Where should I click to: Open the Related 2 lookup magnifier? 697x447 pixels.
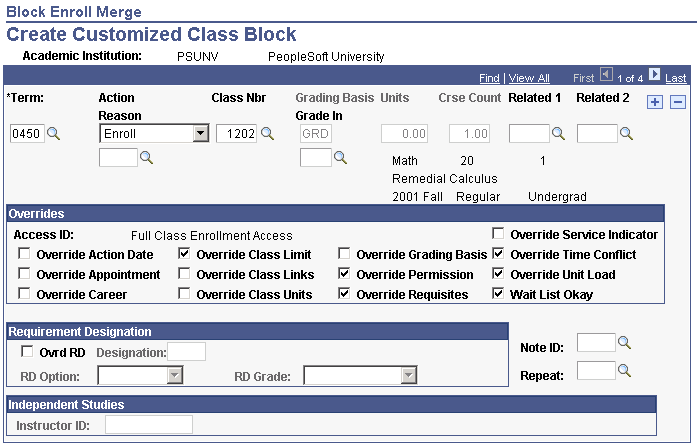click(626, 133)
